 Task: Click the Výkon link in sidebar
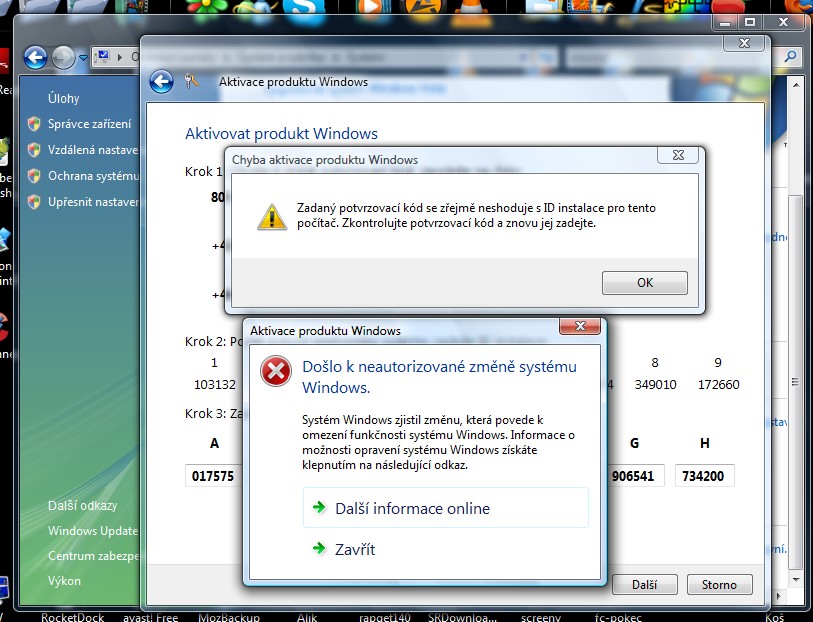click(64, 581)
